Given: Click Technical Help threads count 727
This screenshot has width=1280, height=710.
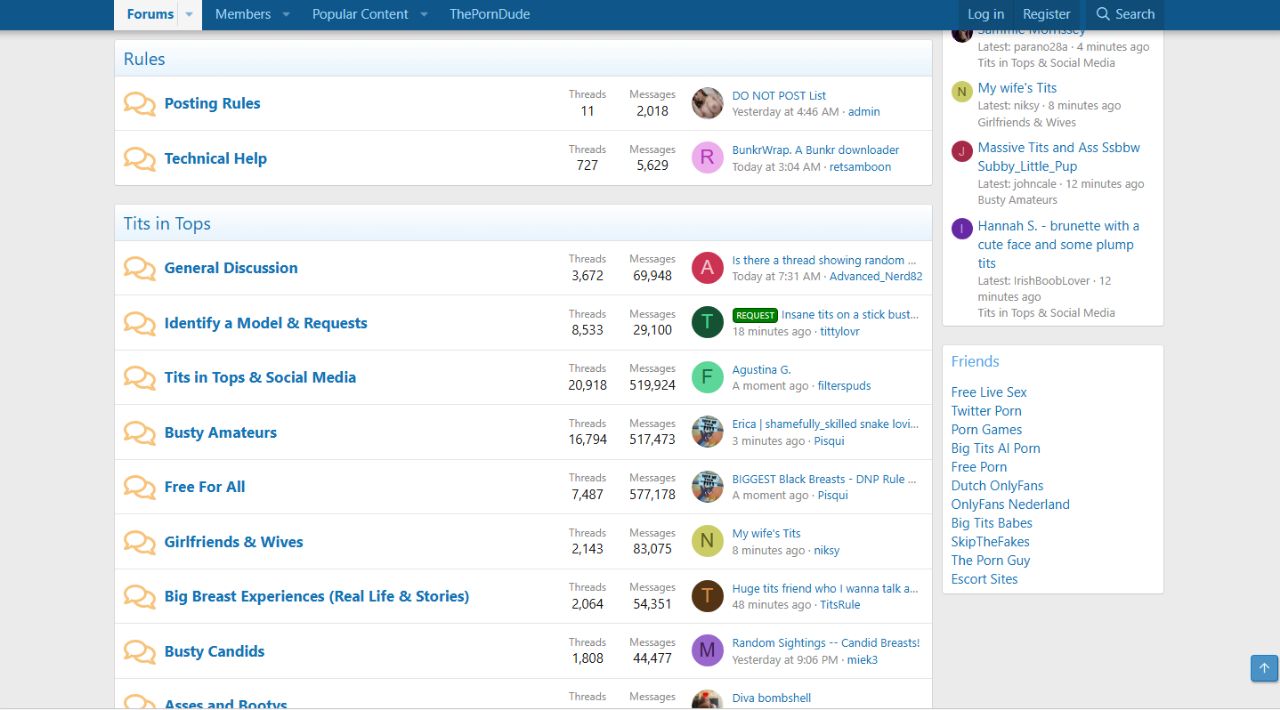Looking at the screenshot, I should point(587,166).
